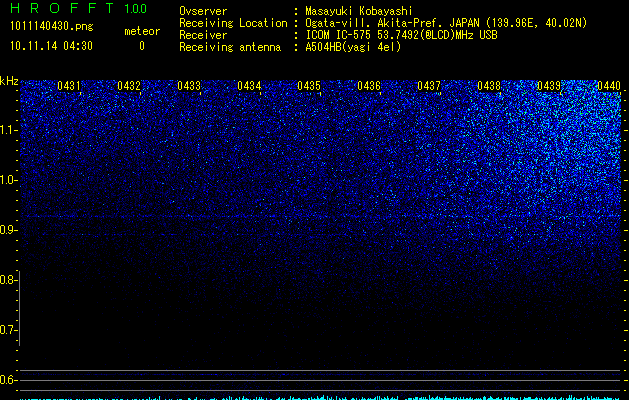Click the 0437 time marker
Screen dimensions: 629x400
pyautogui.click(x=429, y=85)
